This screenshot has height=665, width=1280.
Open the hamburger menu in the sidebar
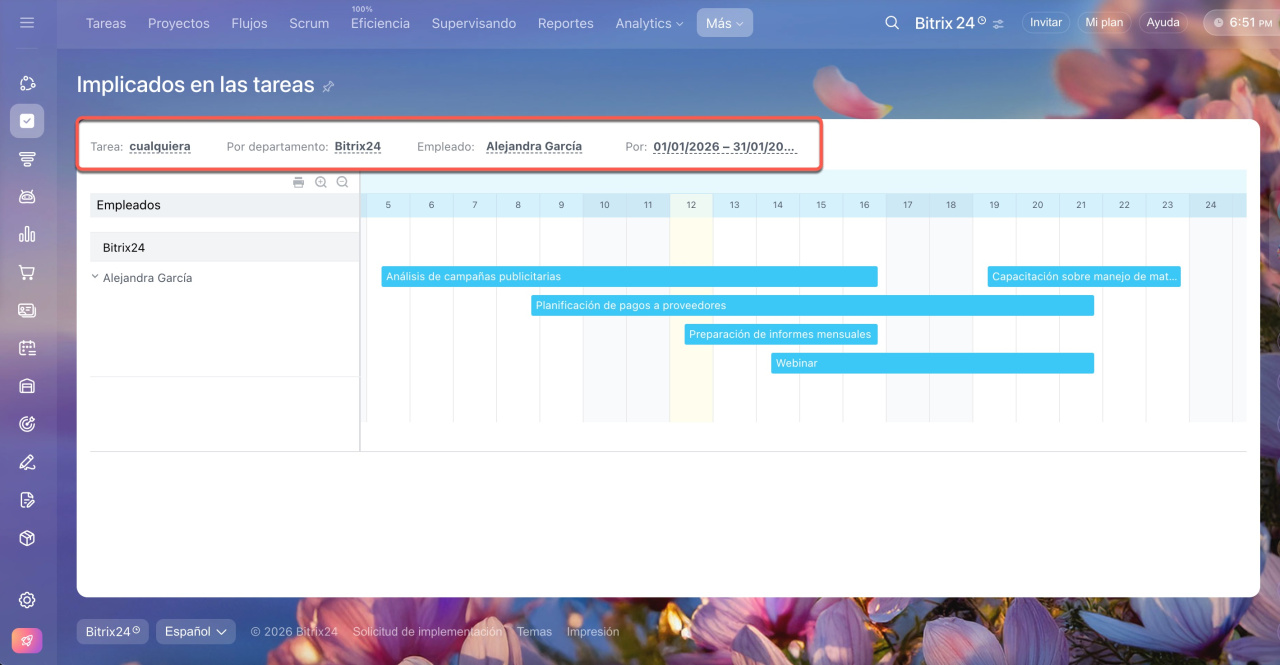click(x=27, y=22)
